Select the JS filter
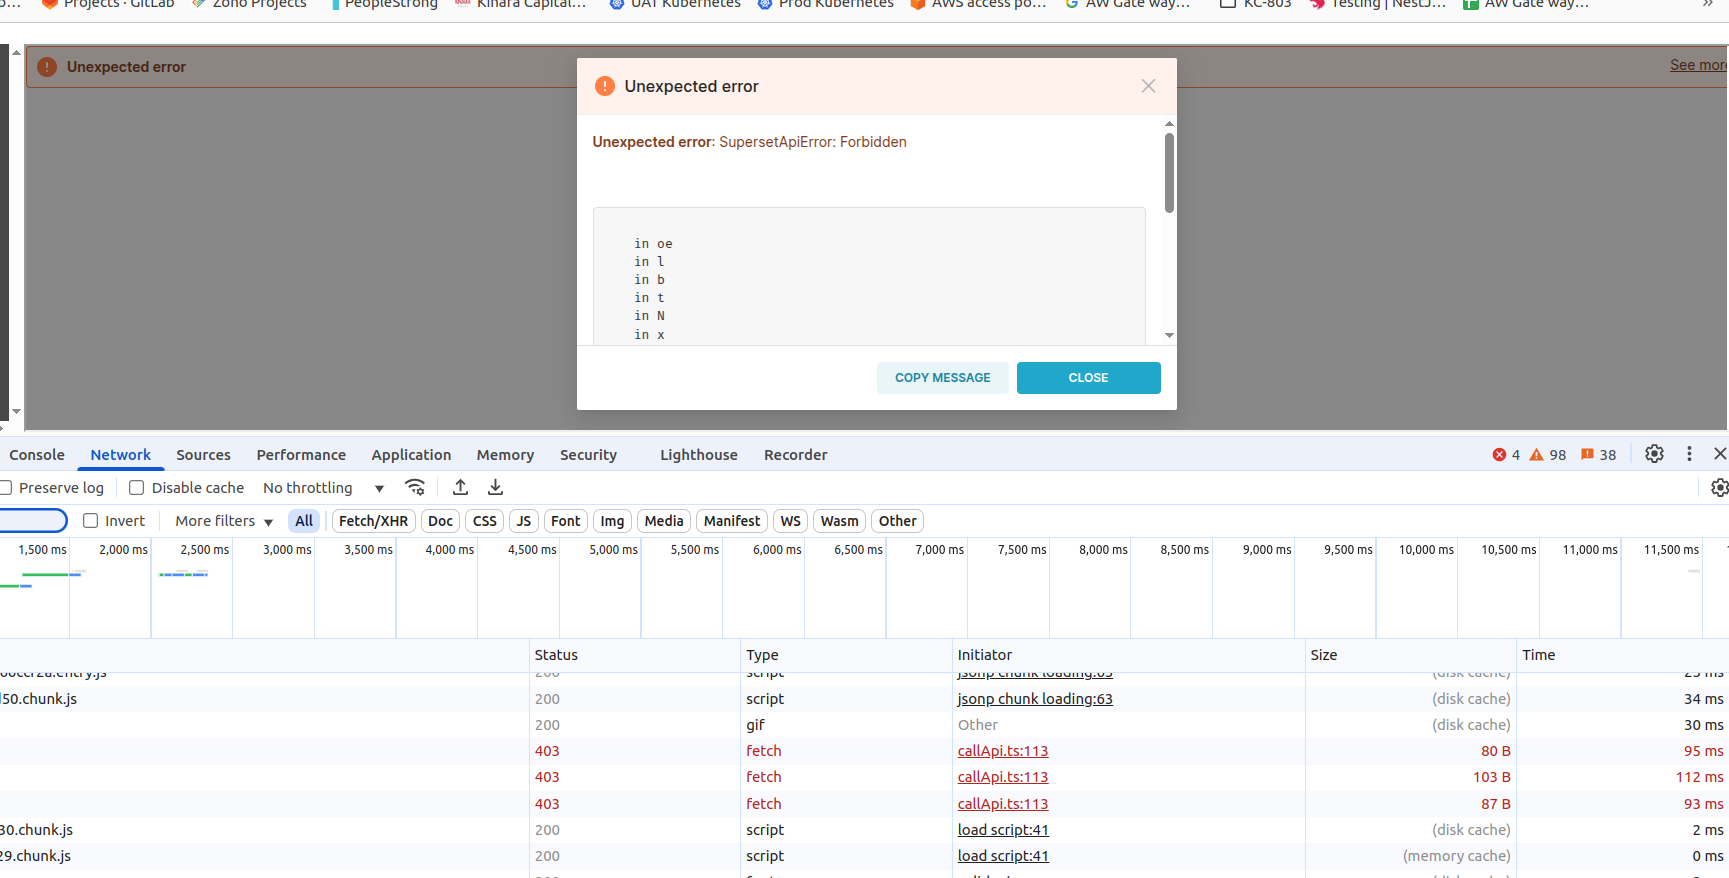 click(x=524, y=521)
